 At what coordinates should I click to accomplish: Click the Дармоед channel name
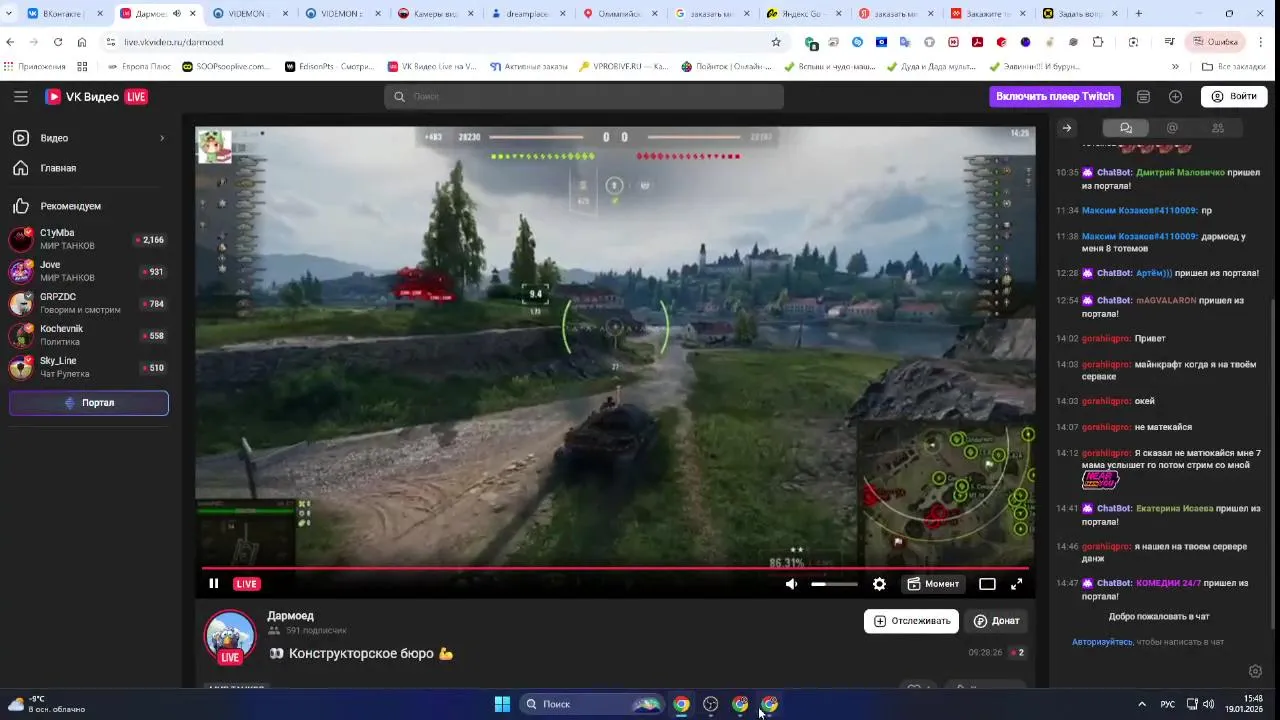(290, 616)
